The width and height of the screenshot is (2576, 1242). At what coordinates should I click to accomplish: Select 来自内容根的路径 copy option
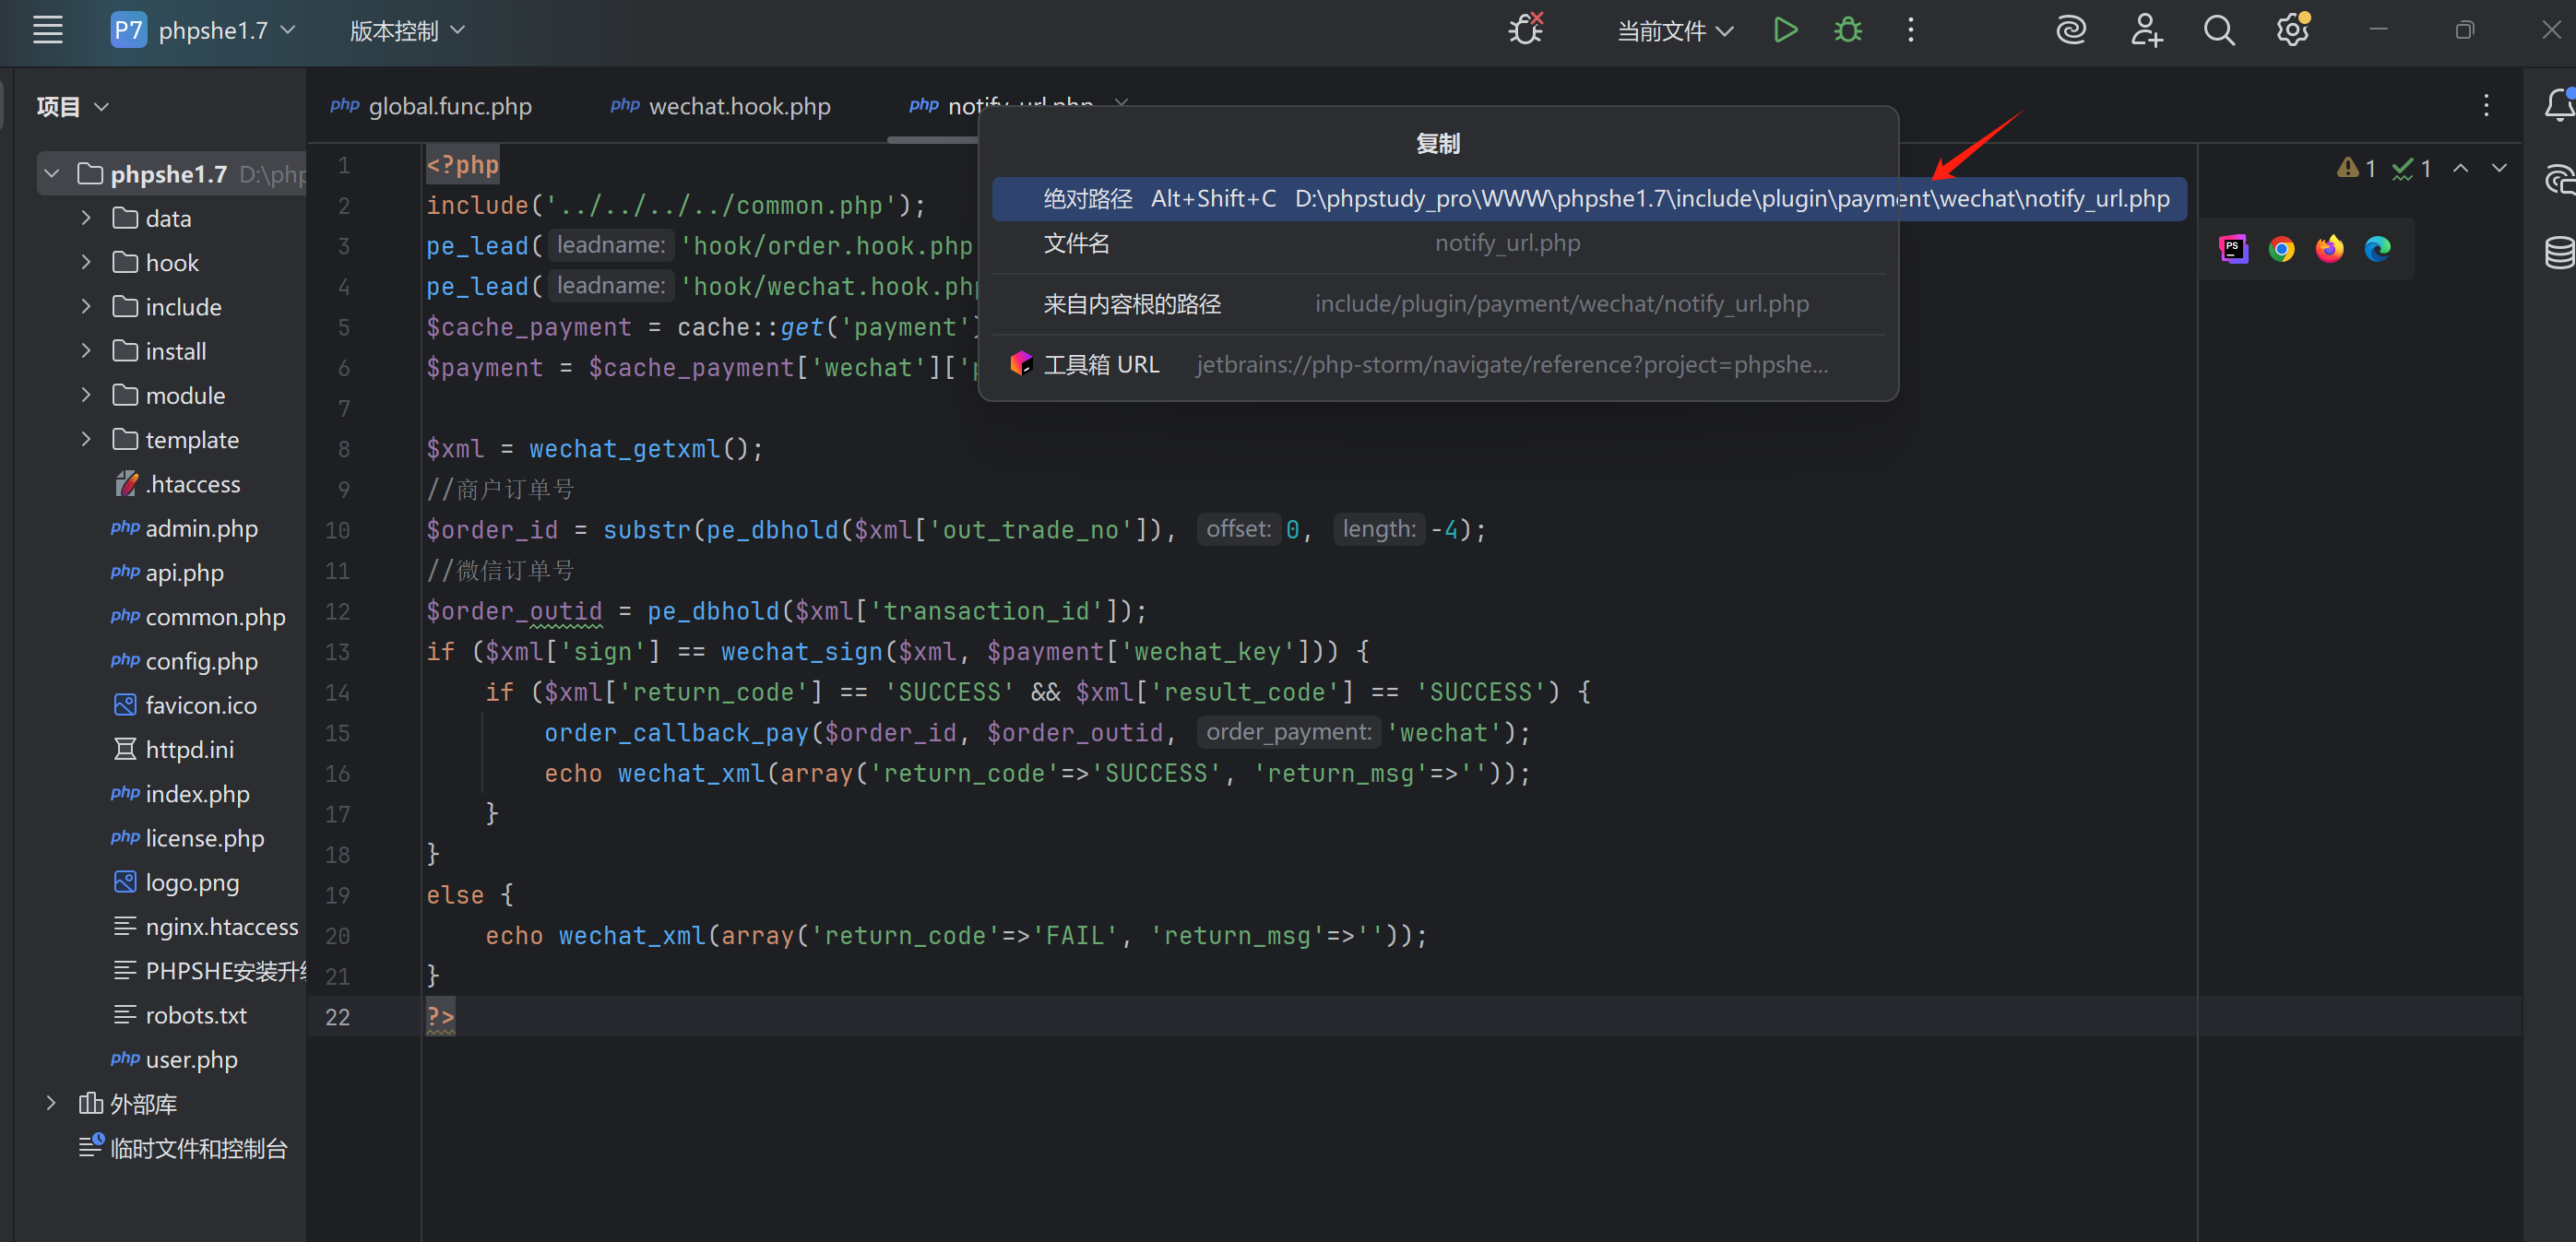(x=1132, y=304)
